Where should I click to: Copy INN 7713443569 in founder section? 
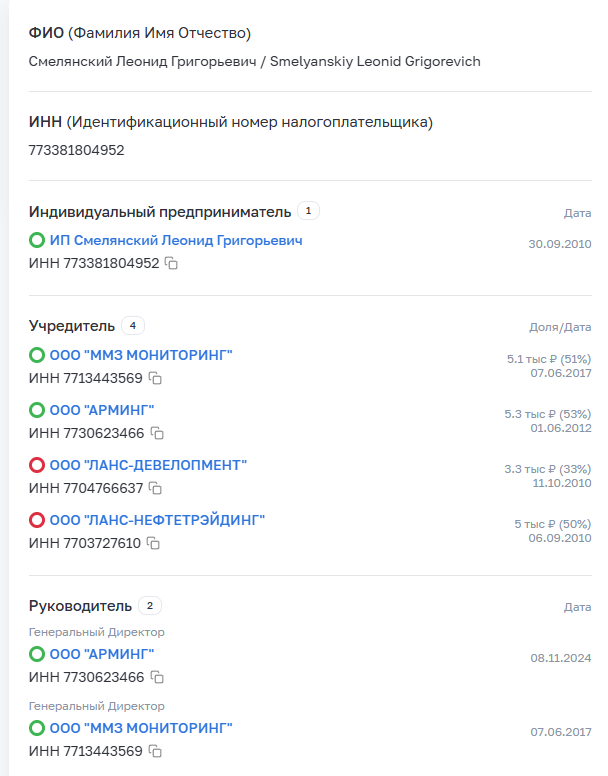tap(155, 379)
